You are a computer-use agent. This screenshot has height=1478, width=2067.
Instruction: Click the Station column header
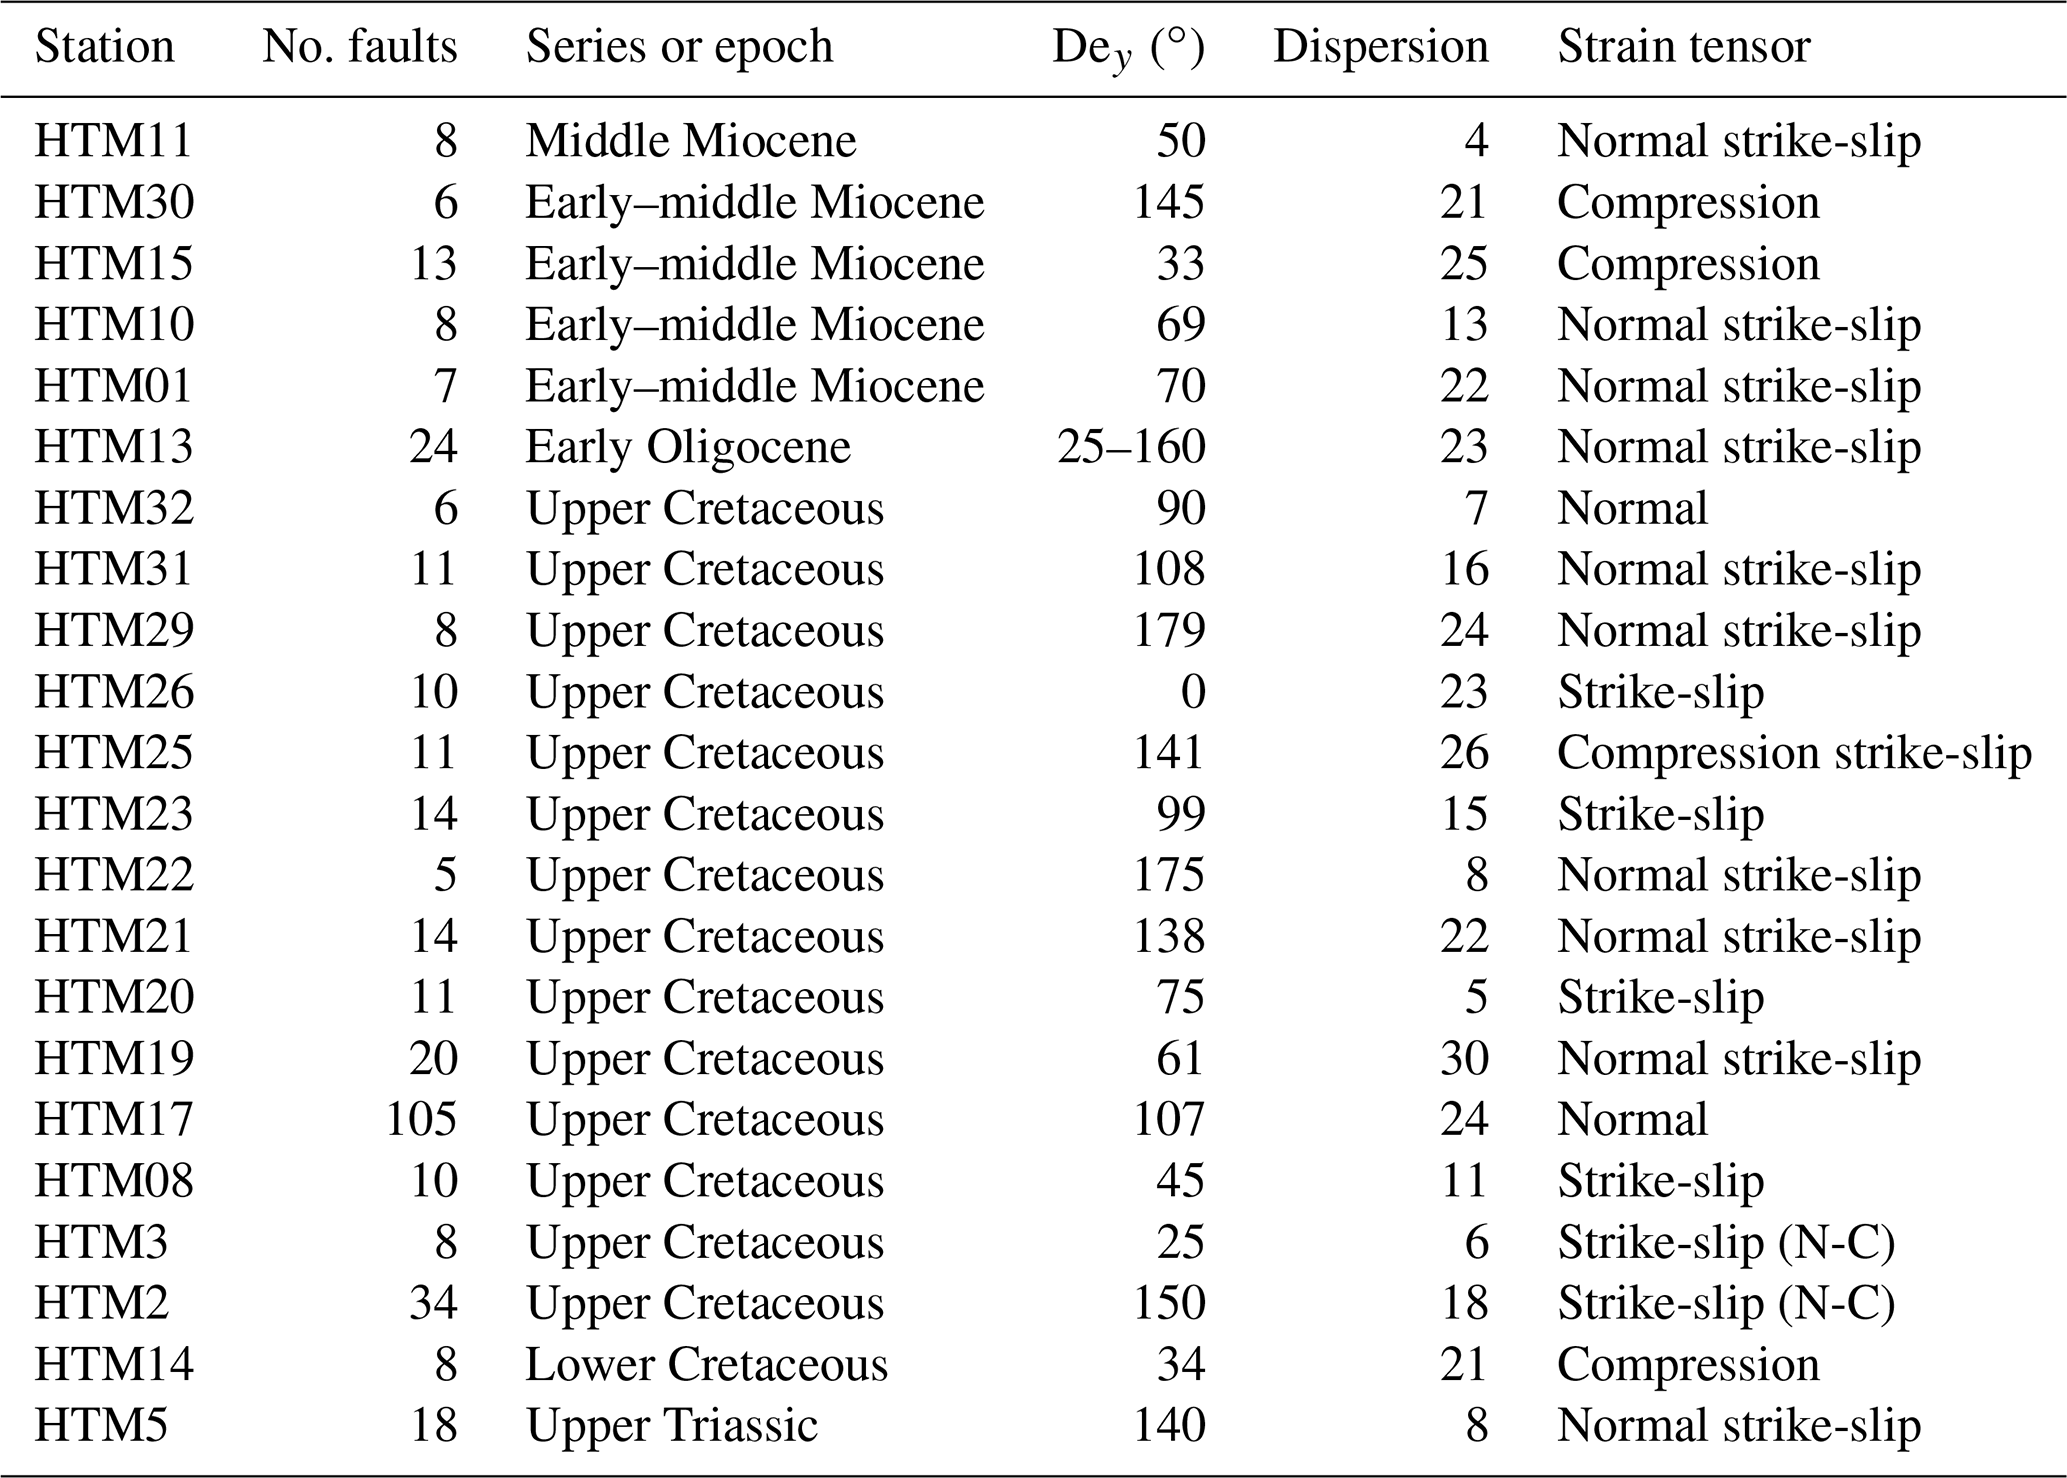pos(104,47)
